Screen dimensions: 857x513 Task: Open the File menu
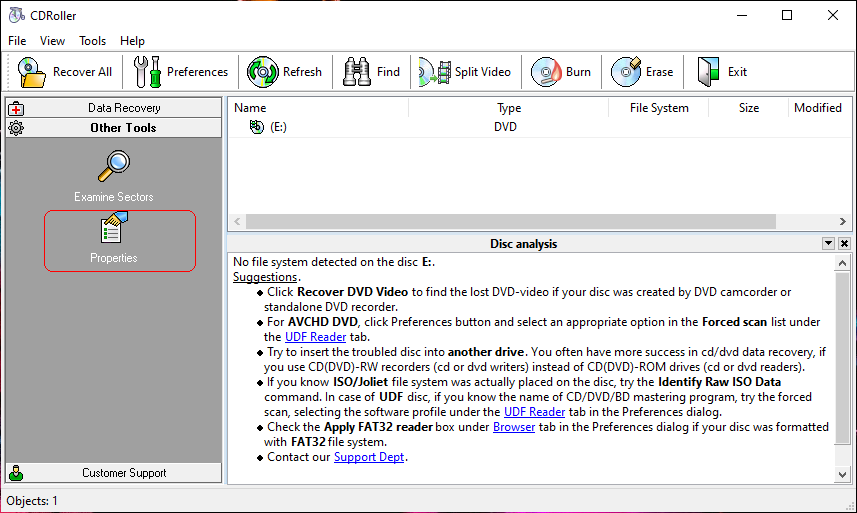pyautogui.click(x=17, y=41)
